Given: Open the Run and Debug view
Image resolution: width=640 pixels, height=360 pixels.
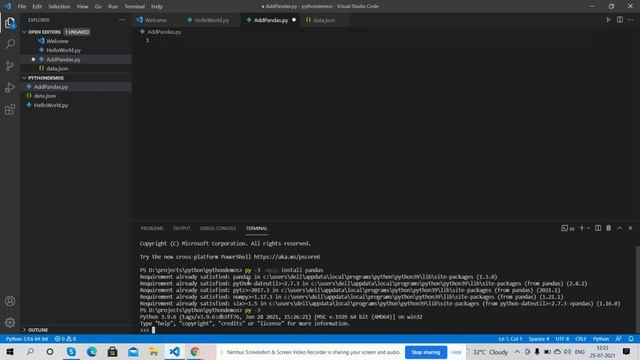Looking at the screenshot, I should coord(10,87).
